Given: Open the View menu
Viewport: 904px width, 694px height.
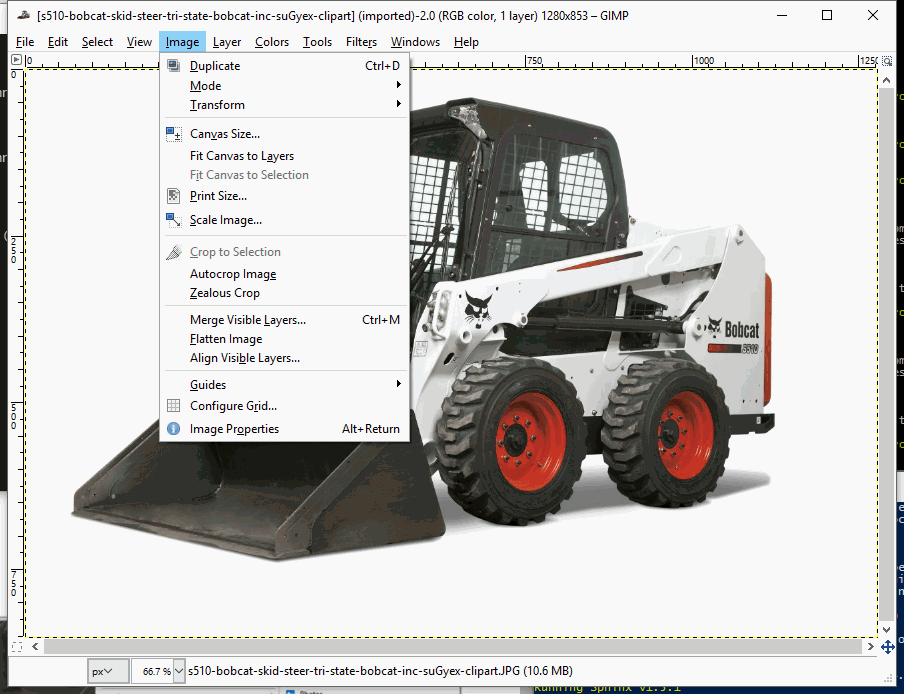Looking at the screenshot, I should coord(139,42).
